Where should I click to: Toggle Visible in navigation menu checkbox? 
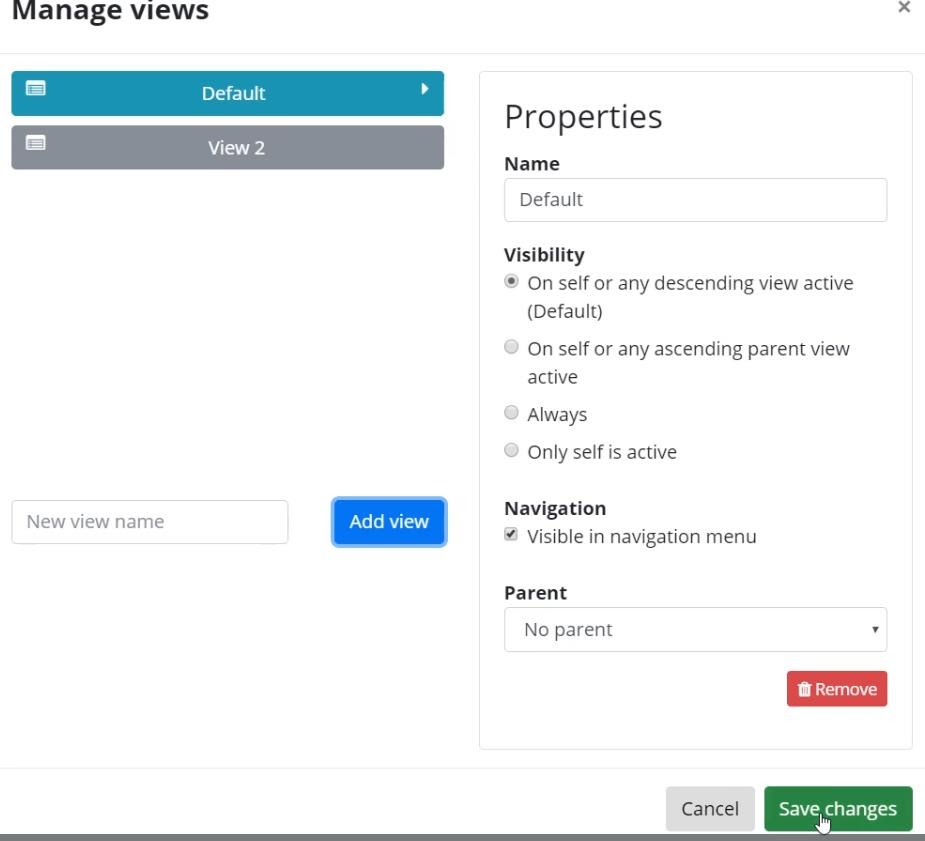coord(511,535)
